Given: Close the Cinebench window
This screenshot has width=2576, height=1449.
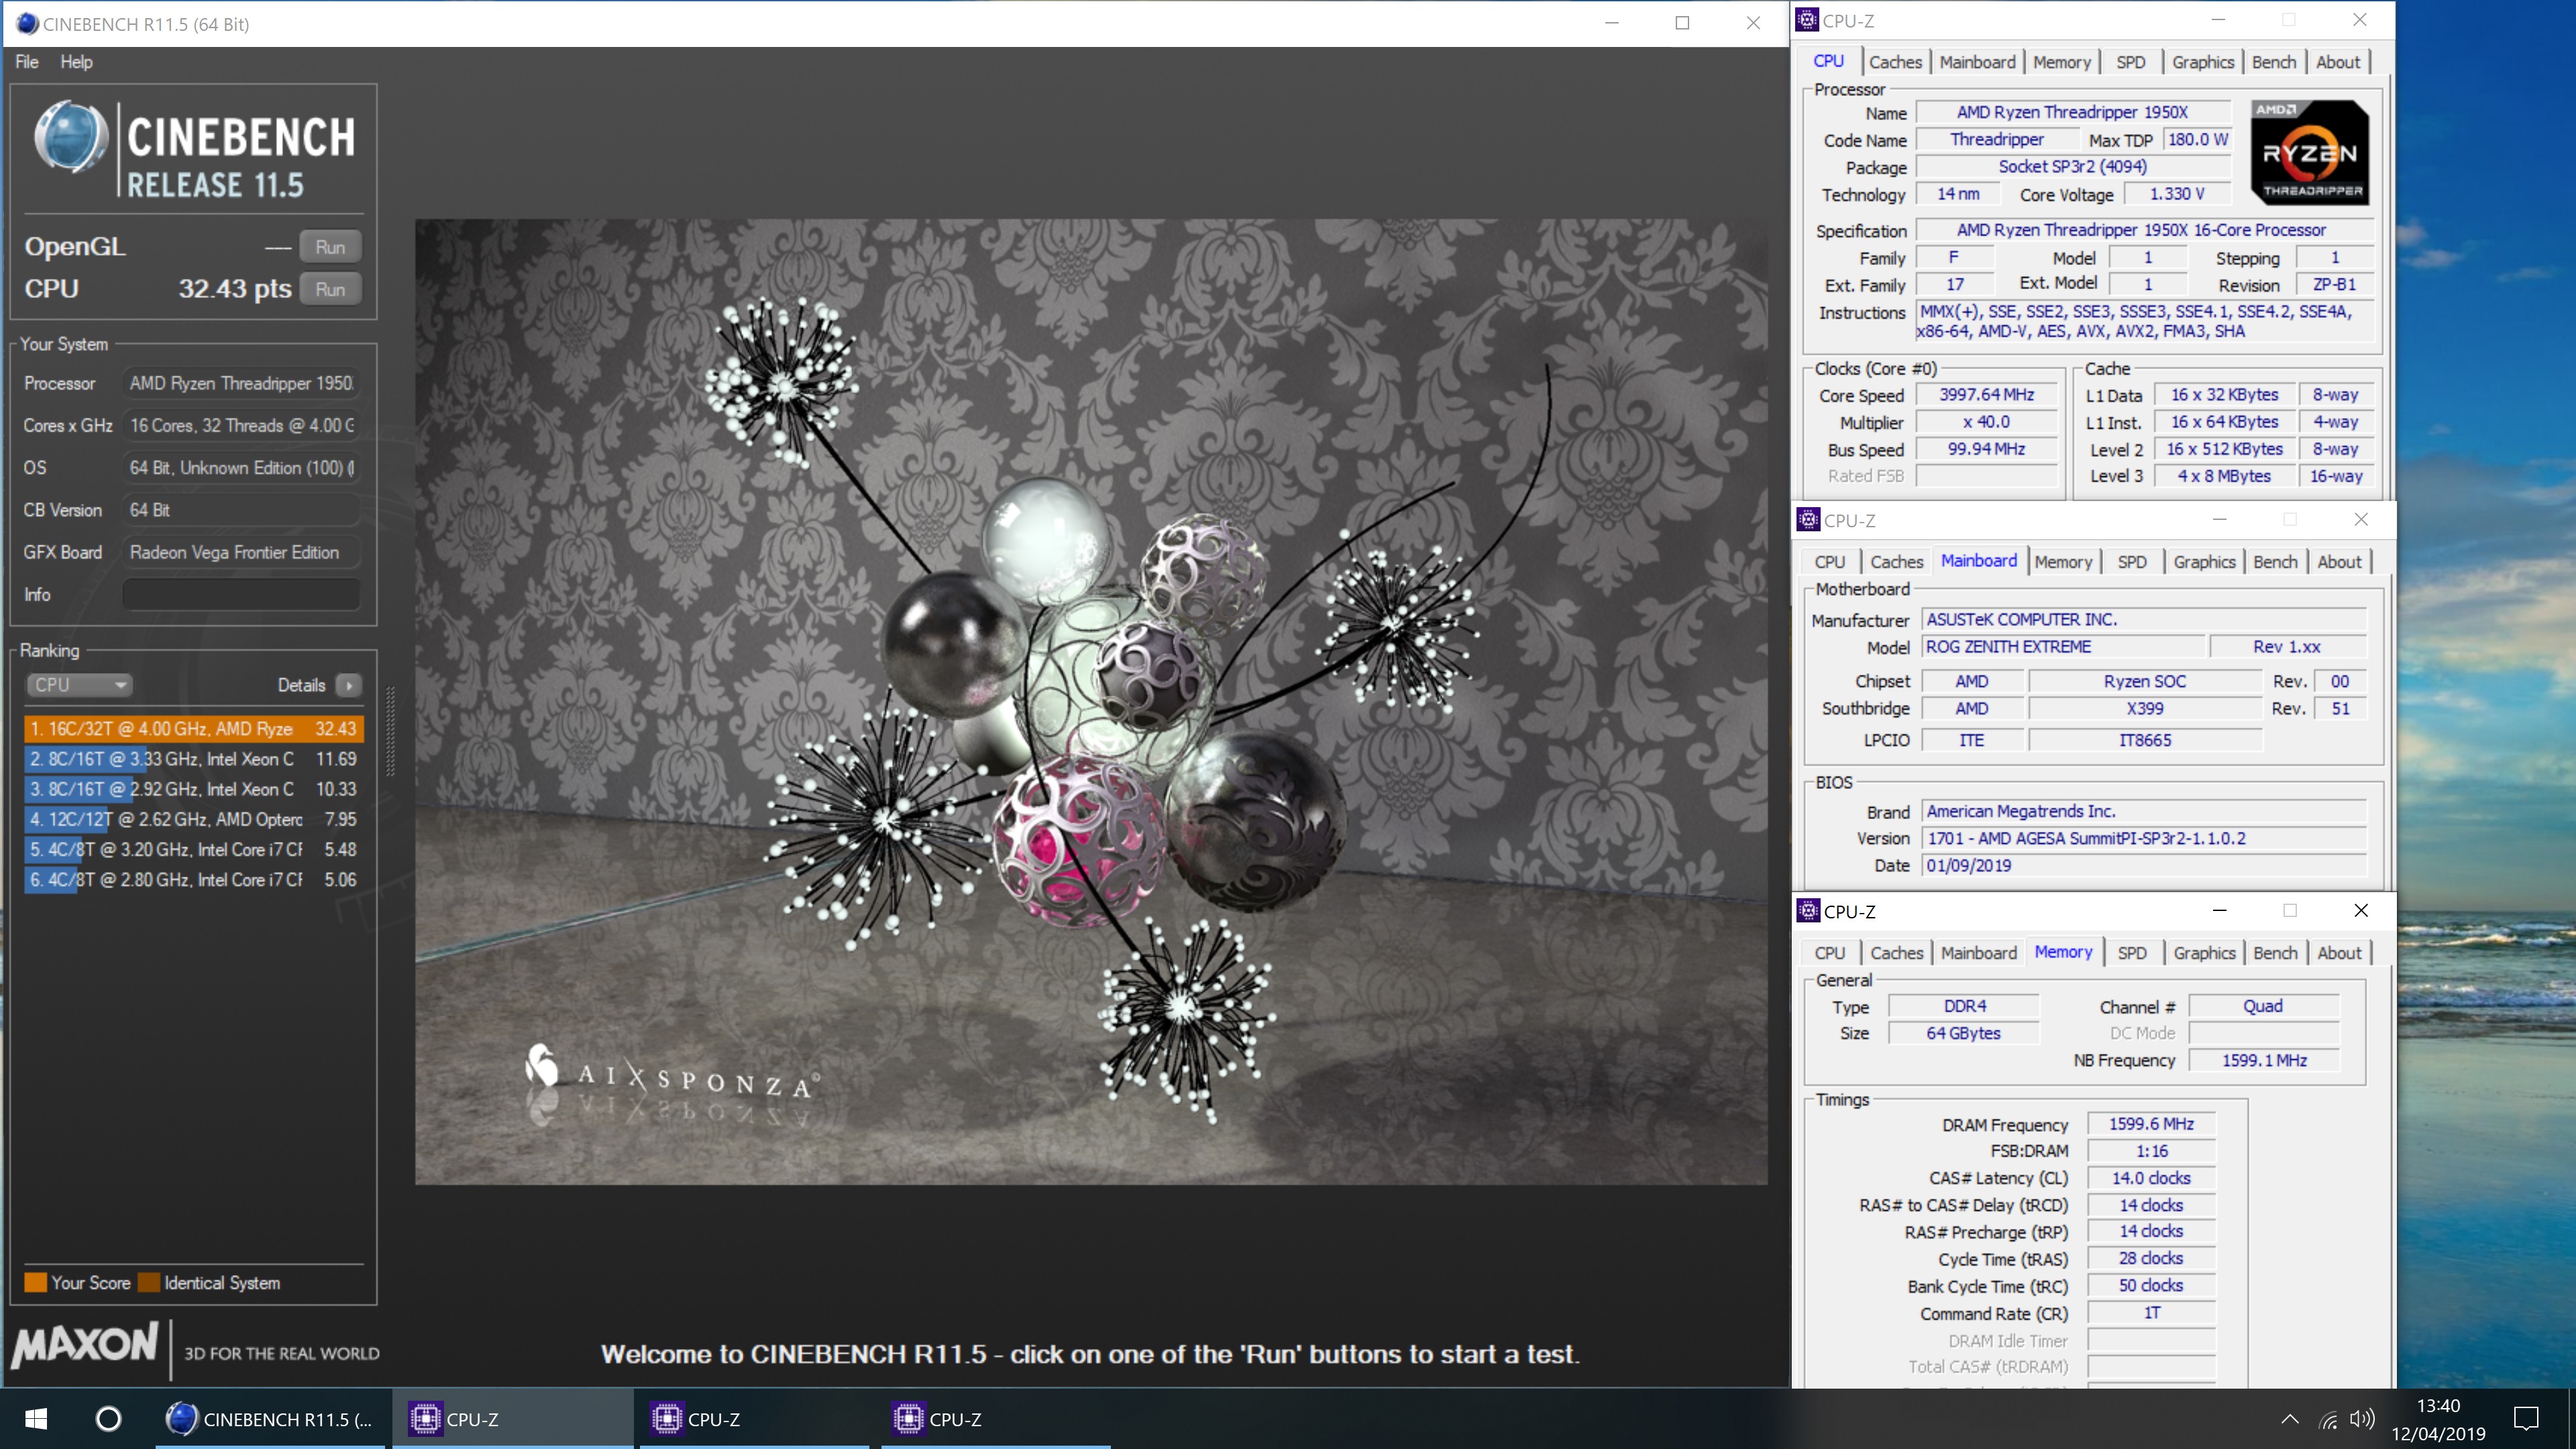Looking at the screenshot, I should coord(1753,23).
